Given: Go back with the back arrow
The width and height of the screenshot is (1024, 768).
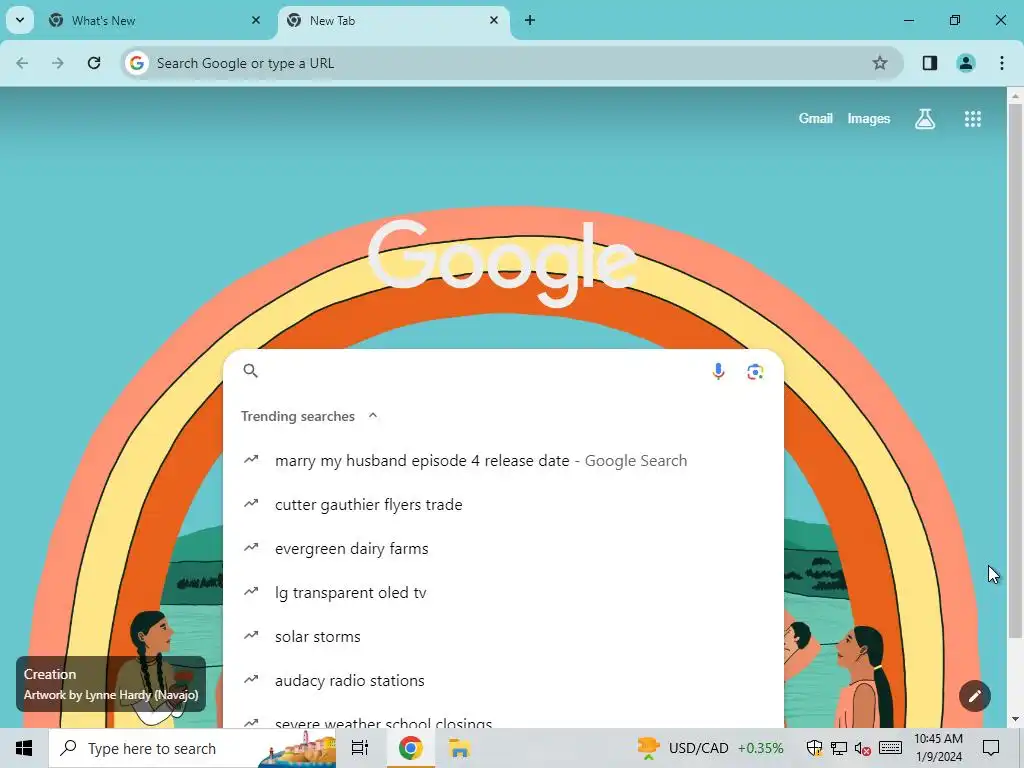Looking at the screenshot, I should point(22,63).
